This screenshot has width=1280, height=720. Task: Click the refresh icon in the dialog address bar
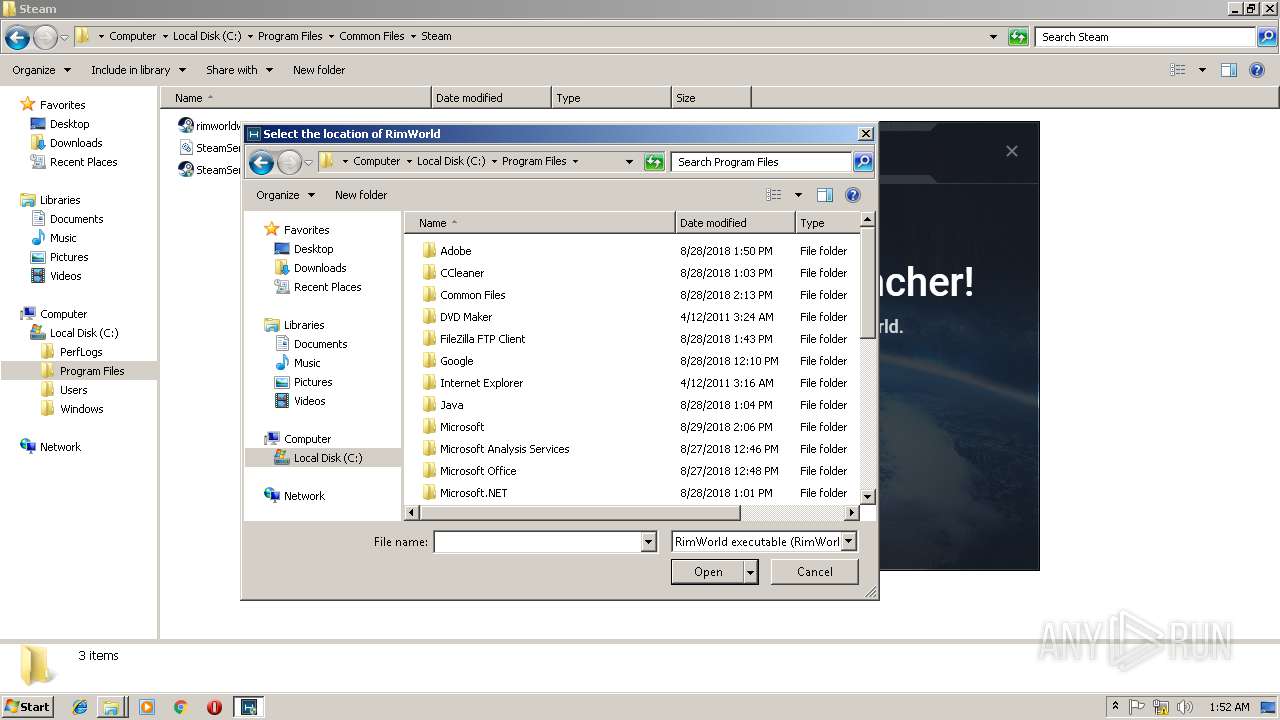[x=654, y=162]
